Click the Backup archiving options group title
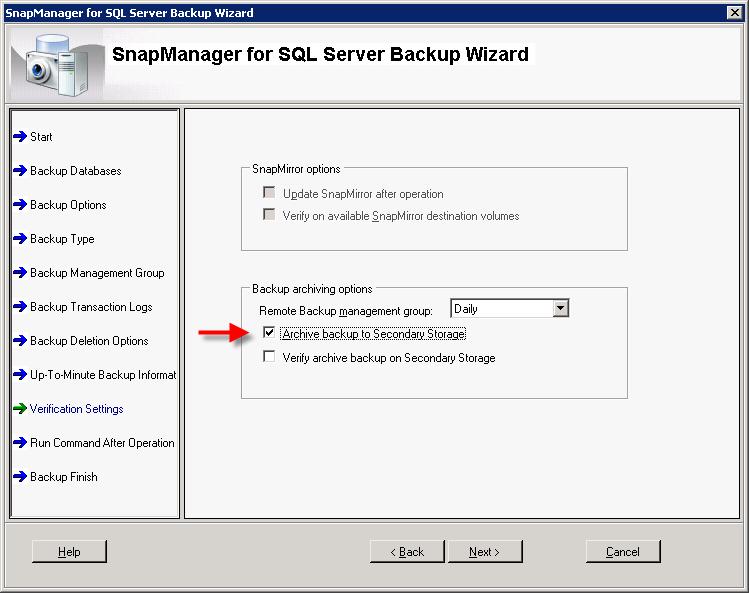This screenshot has width=749, height=593. click(x=312, y=289)
